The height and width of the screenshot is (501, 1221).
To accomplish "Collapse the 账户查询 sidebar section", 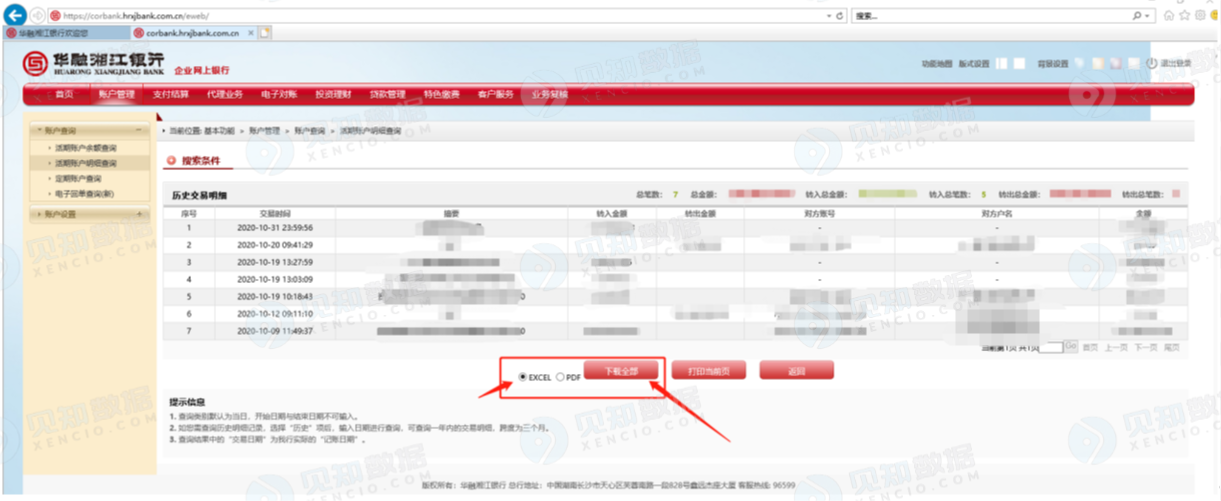I will tap(137, 131).
